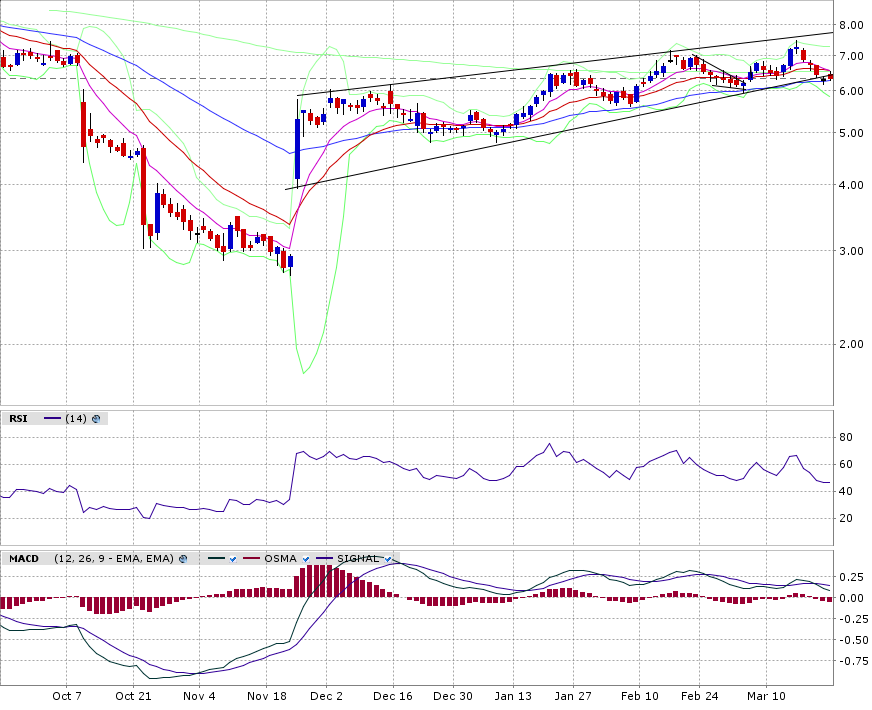Click the RSI 20 level label
872x710 pixels.
pyautogui.click(x=846, y=518)
